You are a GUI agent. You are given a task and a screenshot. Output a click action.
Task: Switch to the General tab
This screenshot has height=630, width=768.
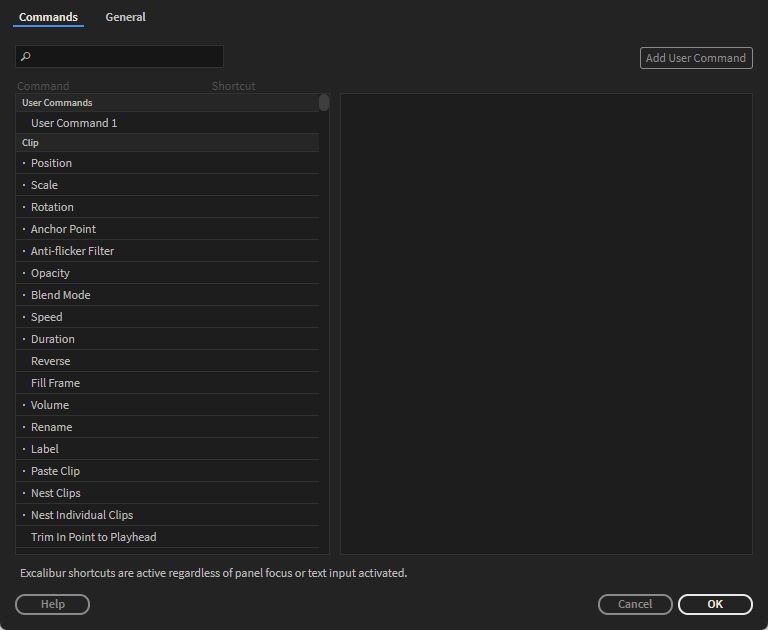click(125, 17)
